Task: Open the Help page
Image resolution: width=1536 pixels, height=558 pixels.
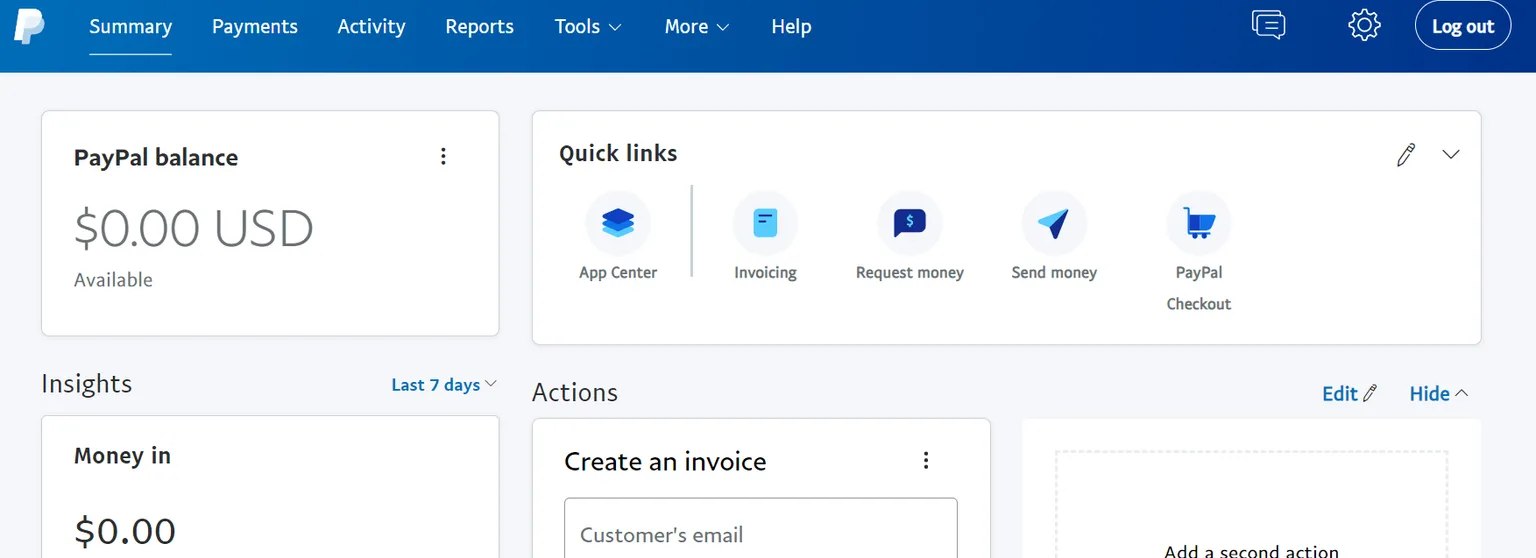Action: coord(791,27)
